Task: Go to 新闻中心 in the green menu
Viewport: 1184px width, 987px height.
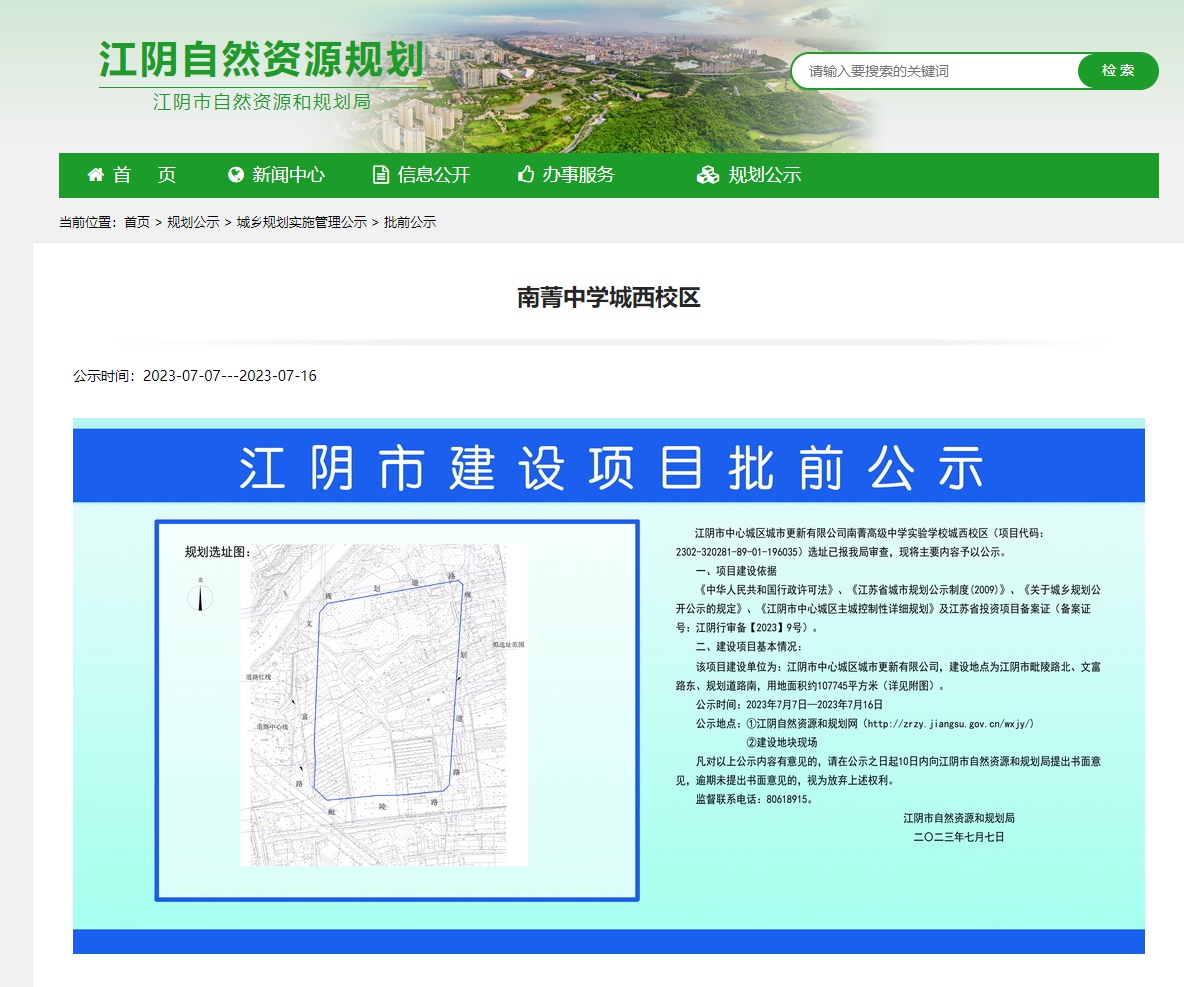Action: pyautogui.click(x=288, y=175)
